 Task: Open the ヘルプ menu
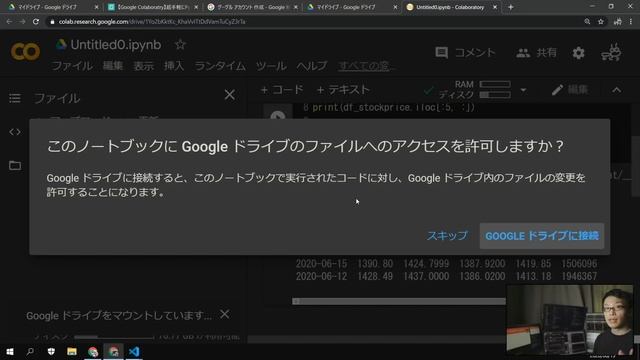(312, 66)
